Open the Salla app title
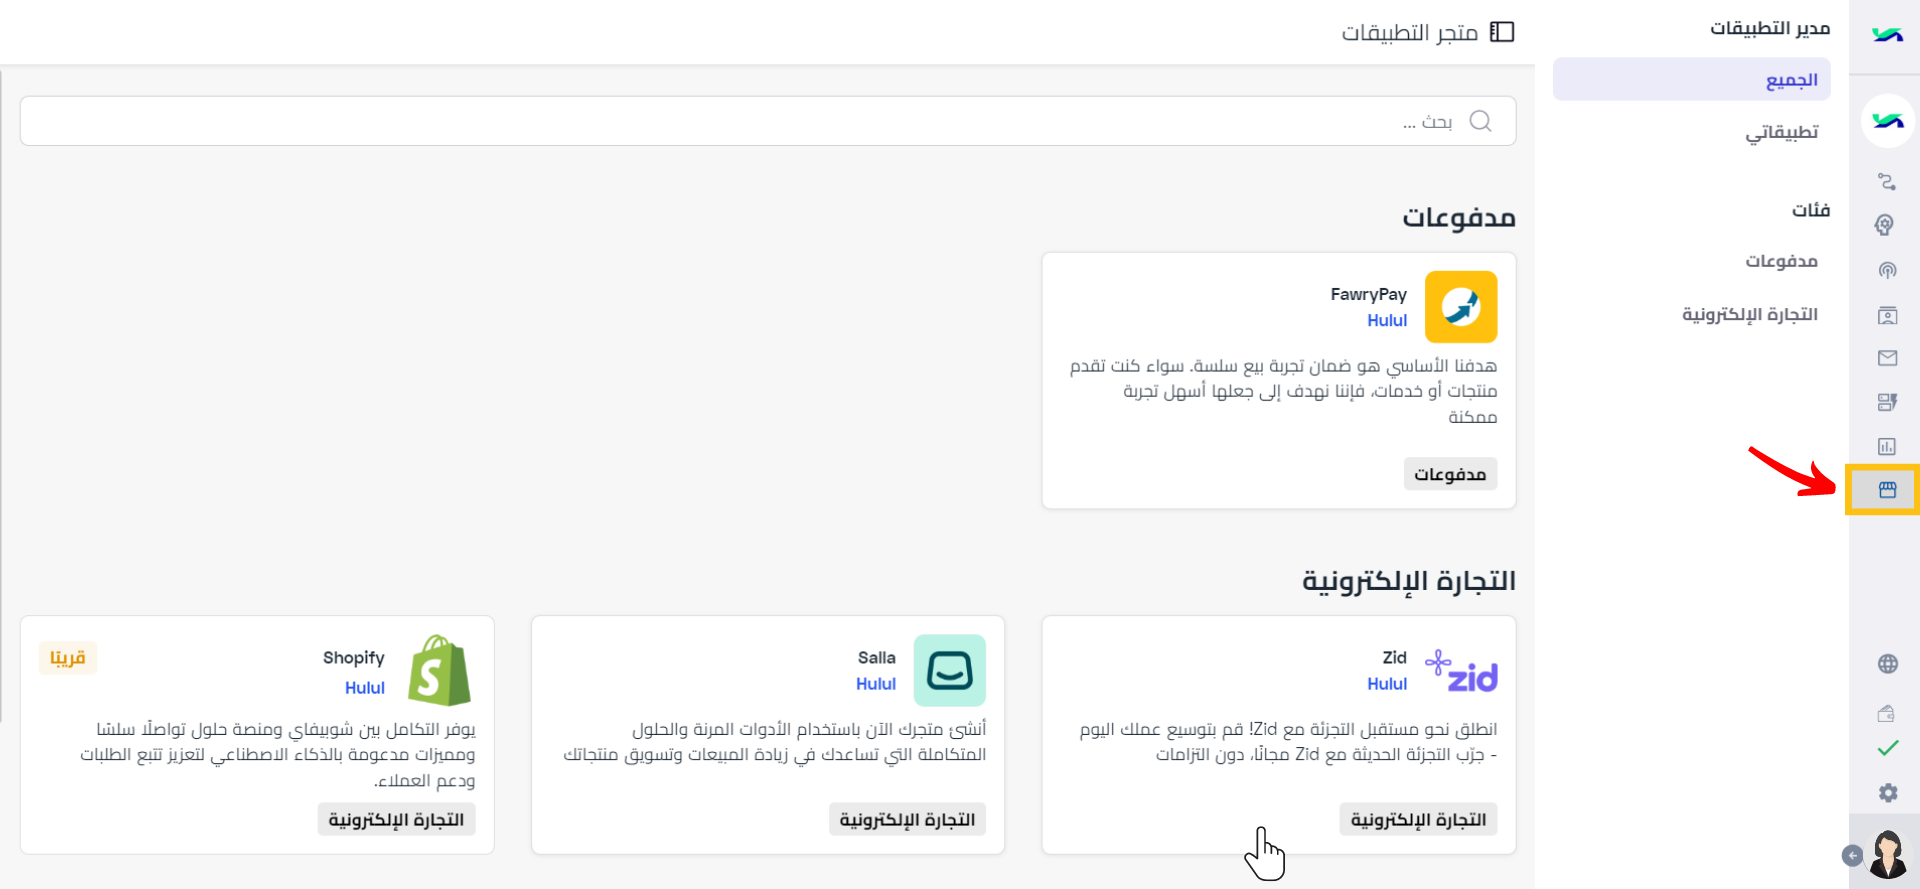 pos(877,657)
